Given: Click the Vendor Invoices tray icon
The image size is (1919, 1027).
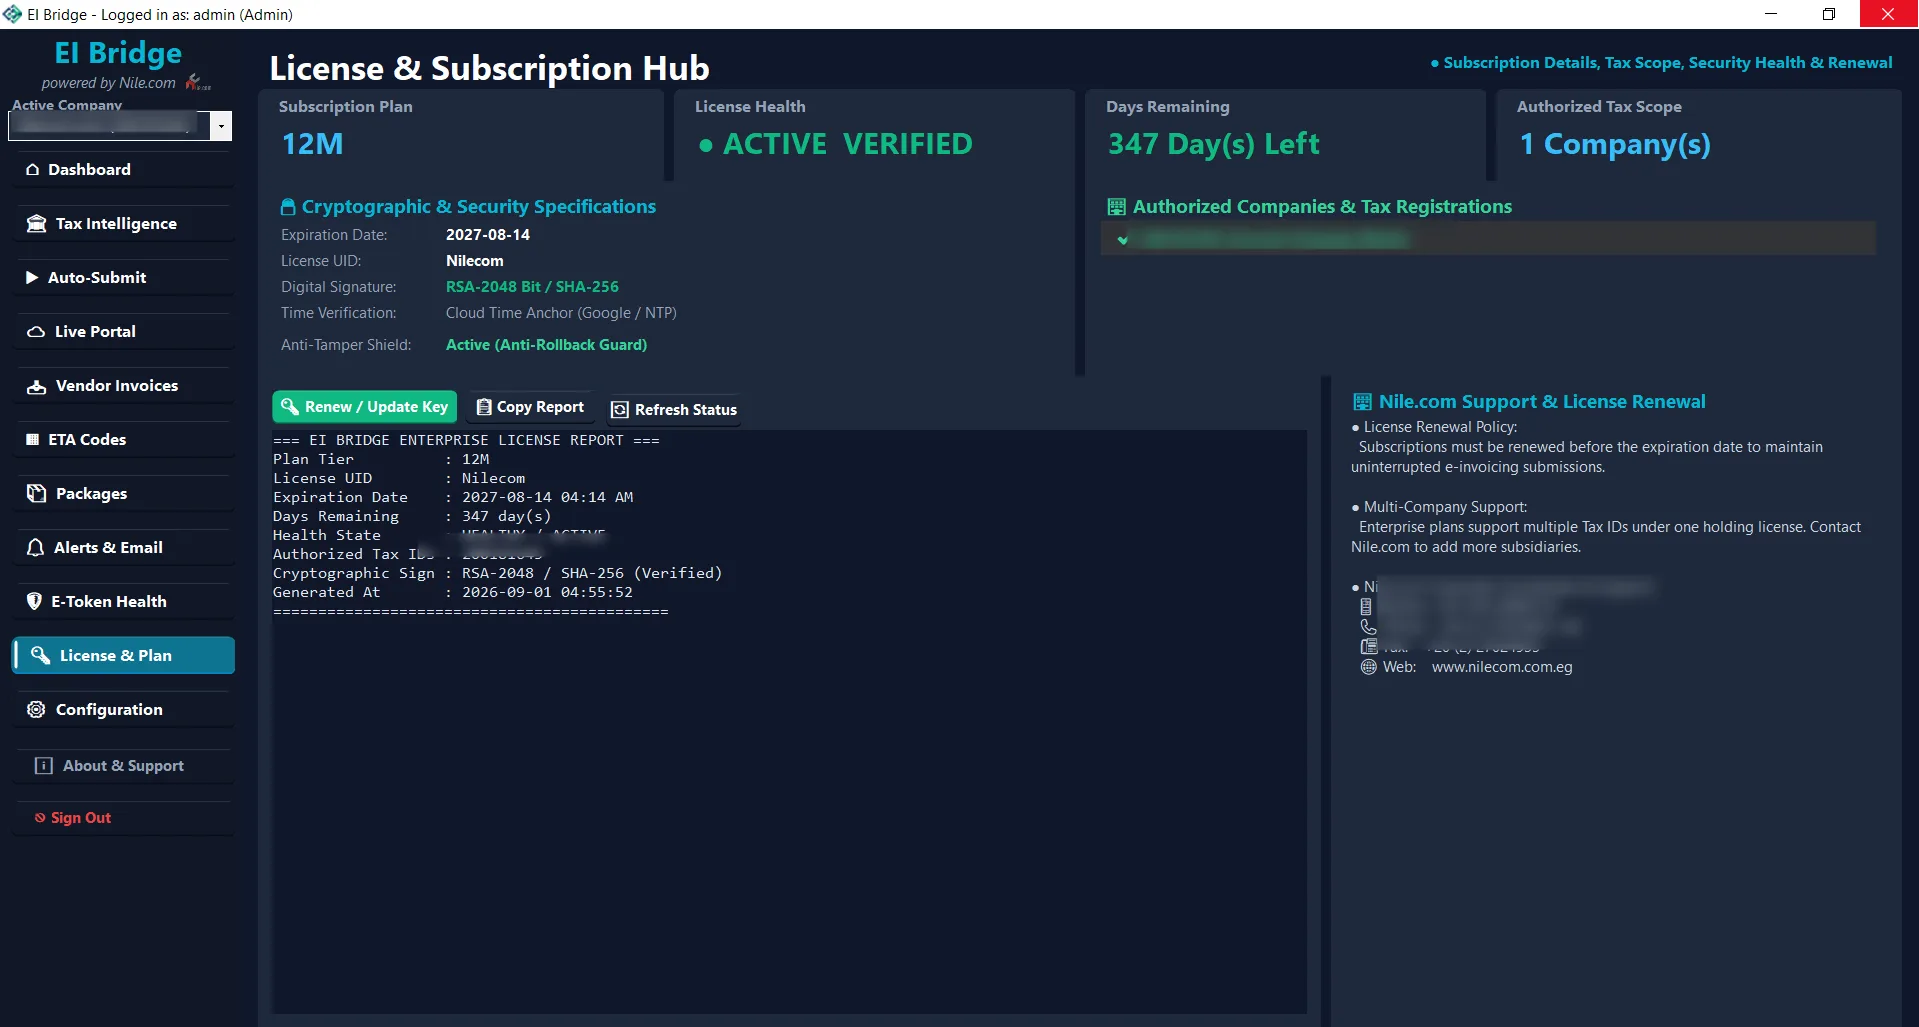Looking at the screenshot, I should click(37, 386).
